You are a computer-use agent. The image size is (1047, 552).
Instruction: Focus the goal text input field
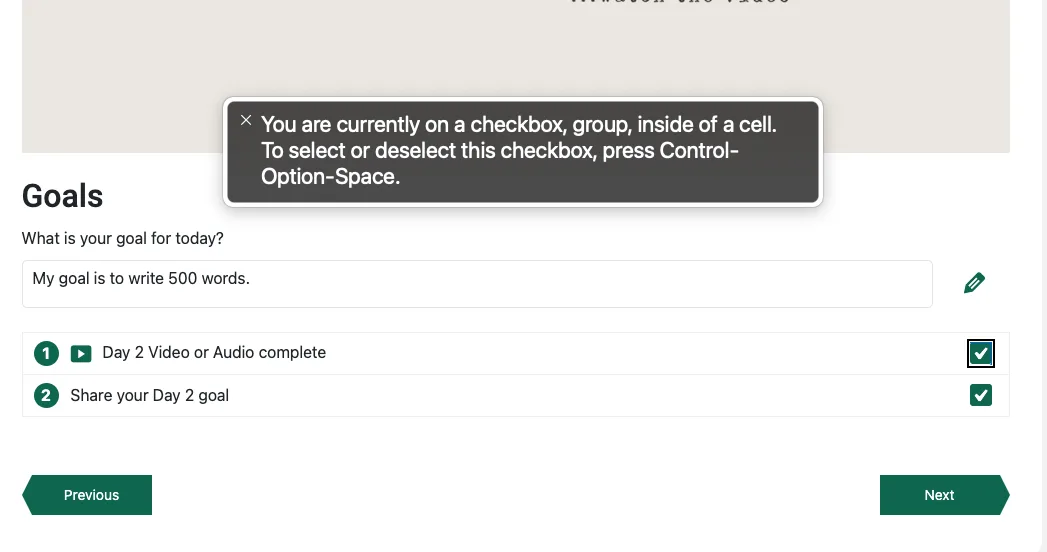coord(477,284)
